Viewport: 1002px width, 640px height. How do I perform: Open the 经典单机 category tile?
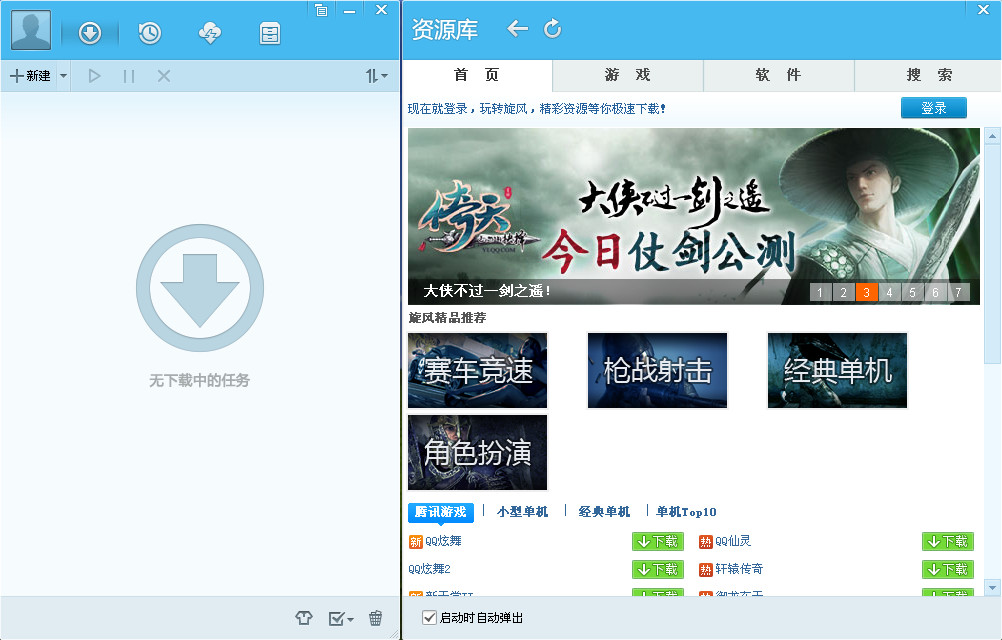[837, 370]
